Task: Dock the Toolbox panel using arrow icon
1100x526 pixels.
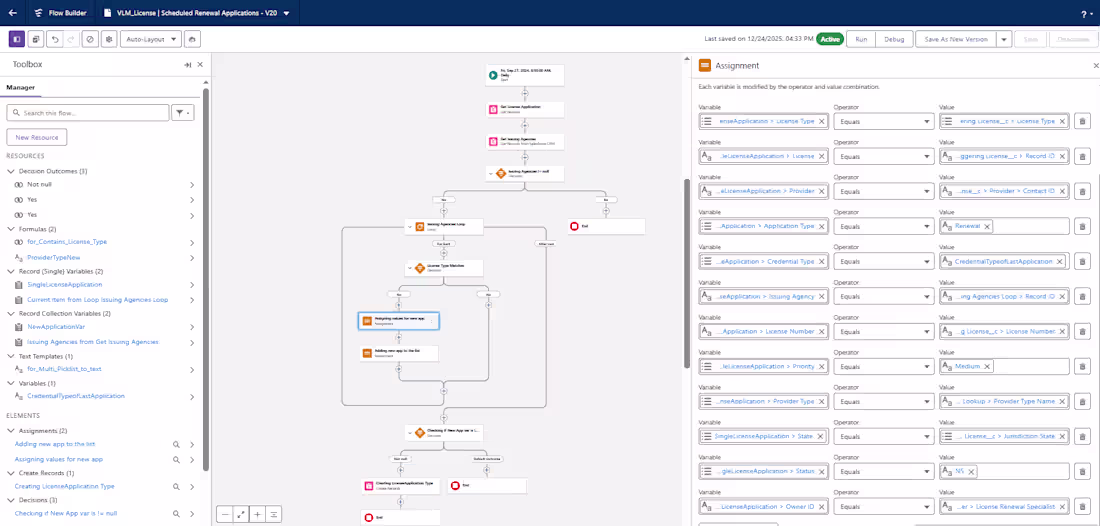Action: click(x=187, y=65)
